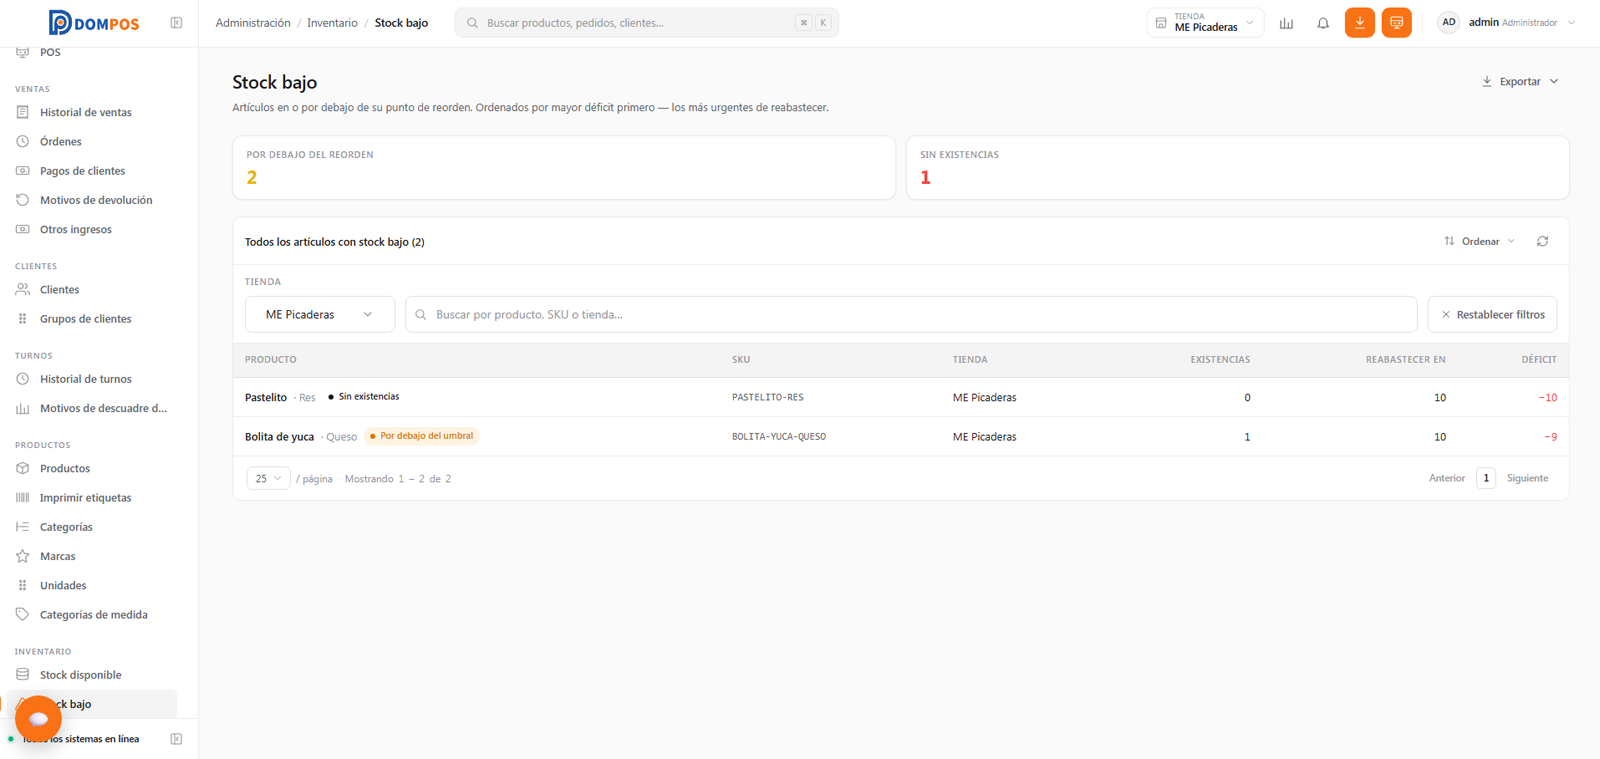
Task: Click the Categorías tree icon
Action: pyautogui.click(x=22, y=526)
